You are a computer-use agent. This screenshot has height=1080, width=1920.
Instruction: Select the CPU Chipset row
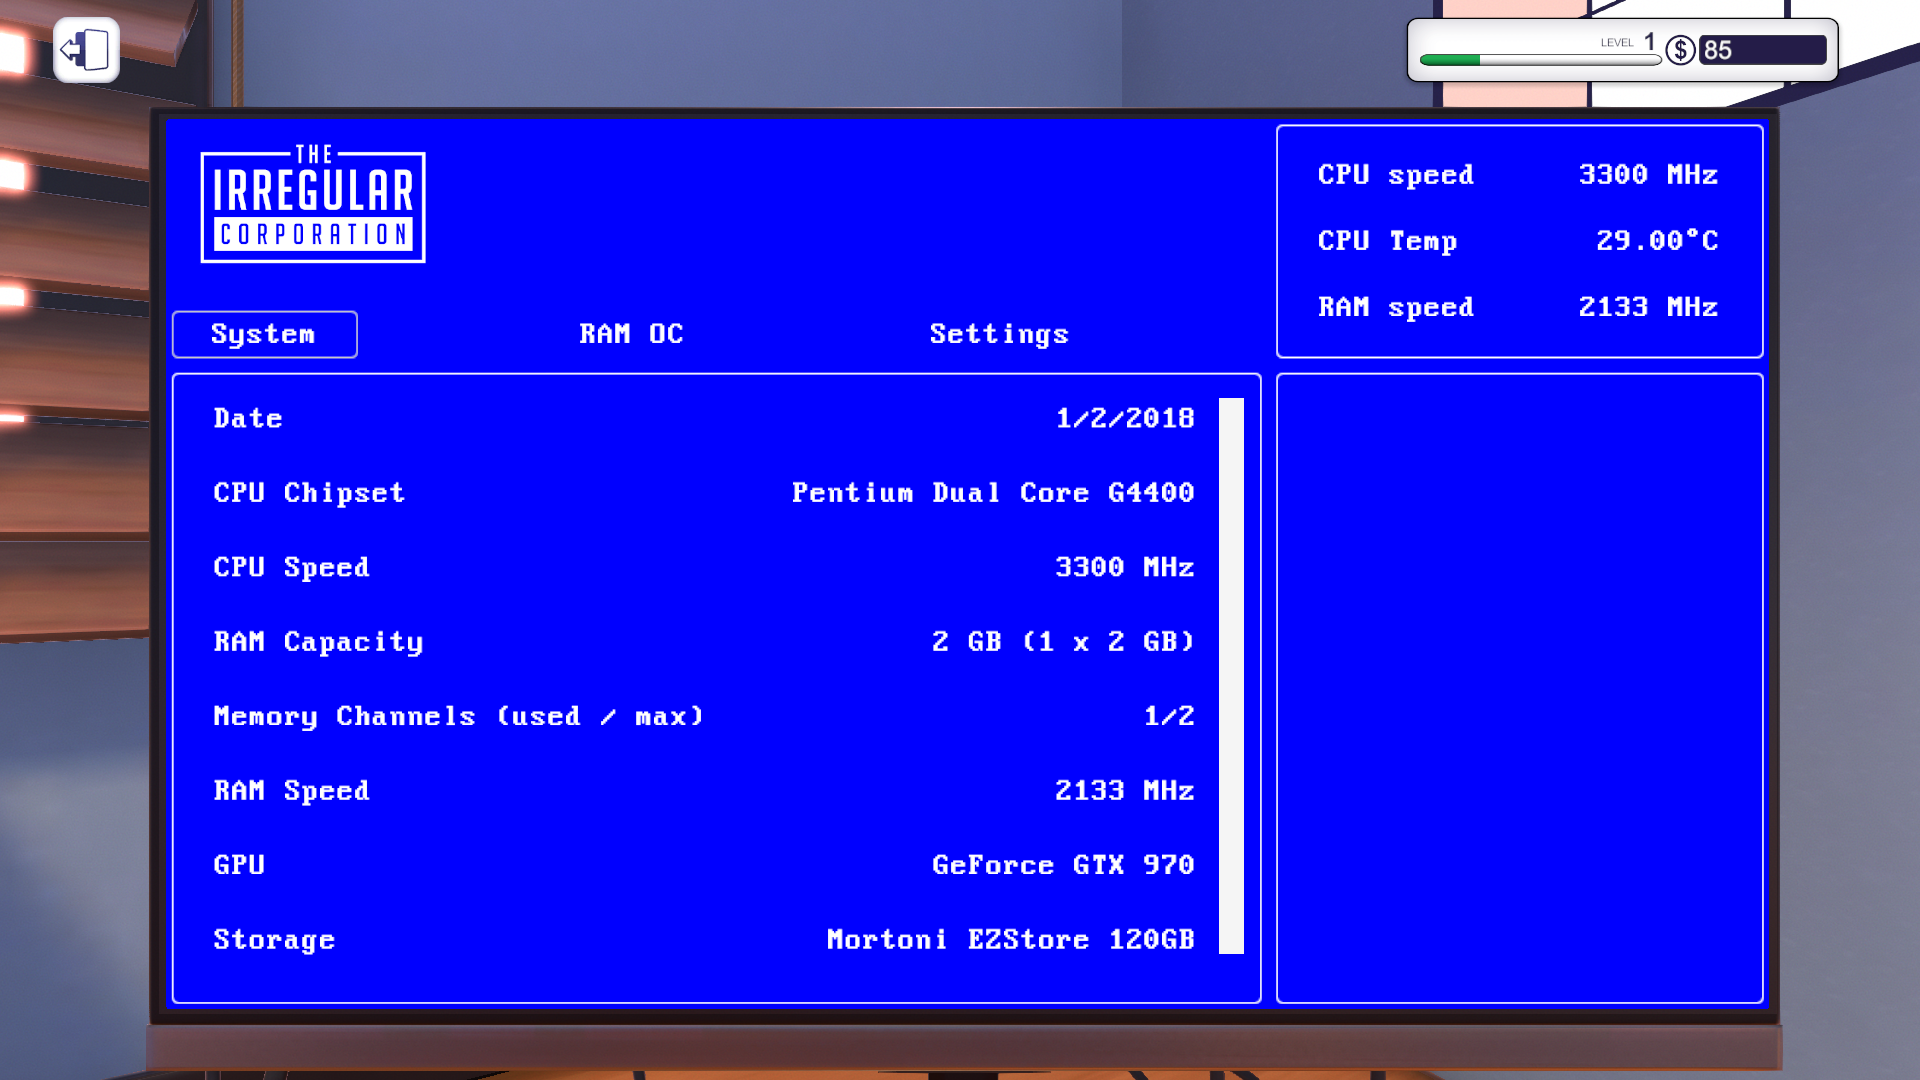pos(703,493)
